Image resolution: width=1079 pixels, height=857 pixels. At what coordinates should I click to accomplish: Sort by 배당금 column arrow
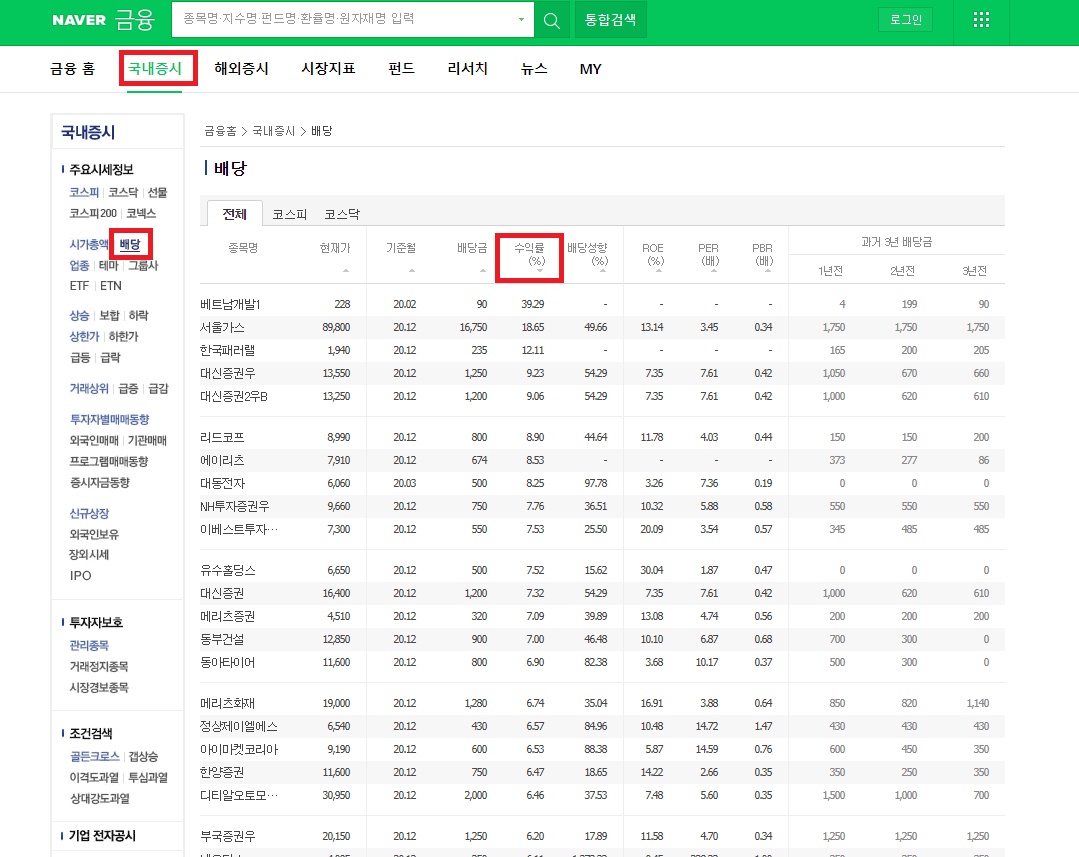click(482, 271)
